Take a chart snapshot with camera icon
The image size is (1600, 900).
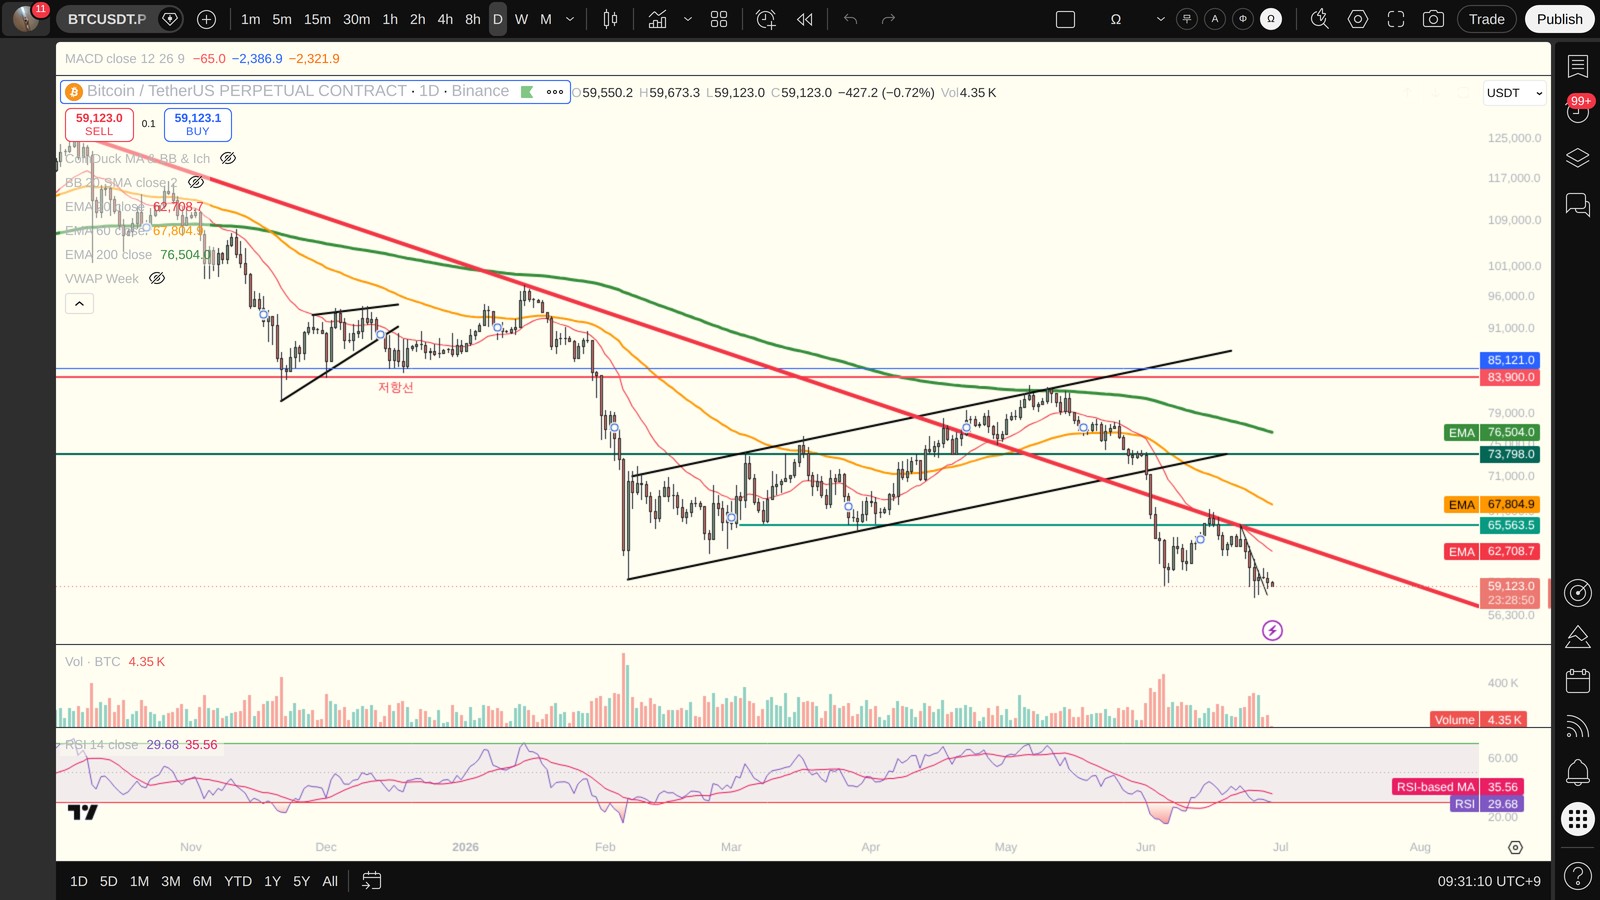pos(1433,19)
